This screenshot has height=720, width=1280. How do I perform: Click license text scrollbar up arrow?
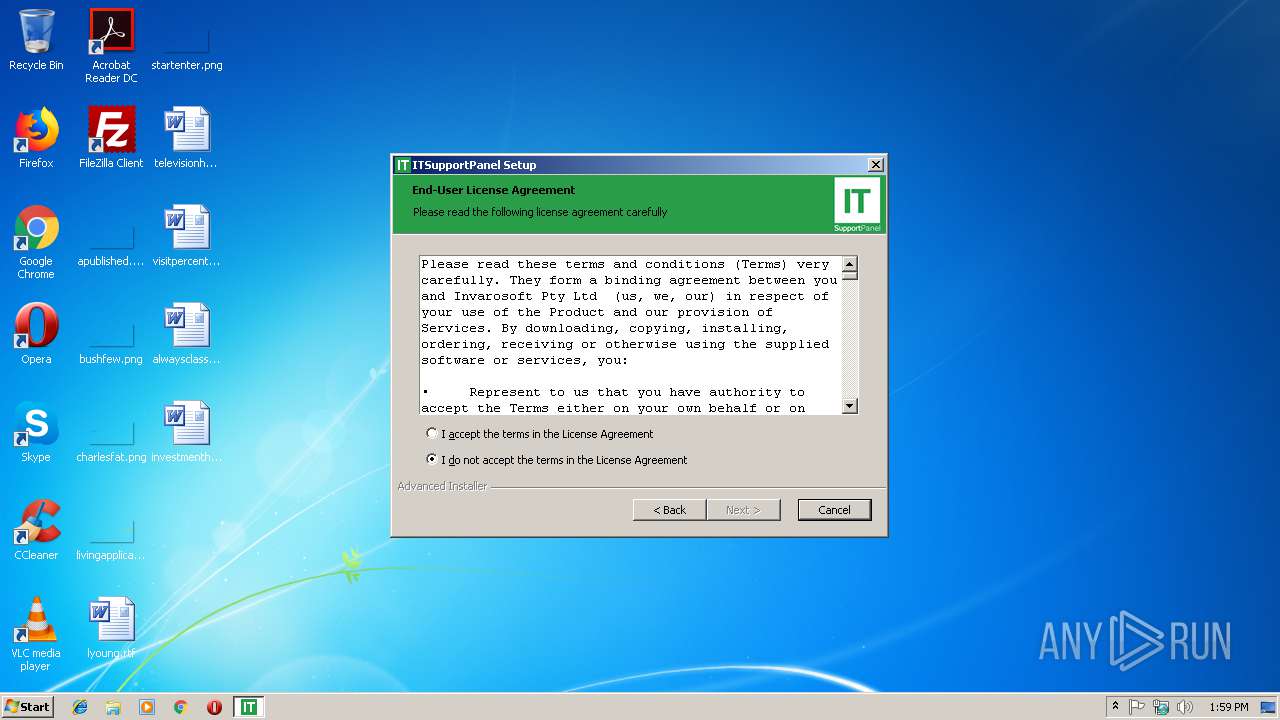(850, 265)
